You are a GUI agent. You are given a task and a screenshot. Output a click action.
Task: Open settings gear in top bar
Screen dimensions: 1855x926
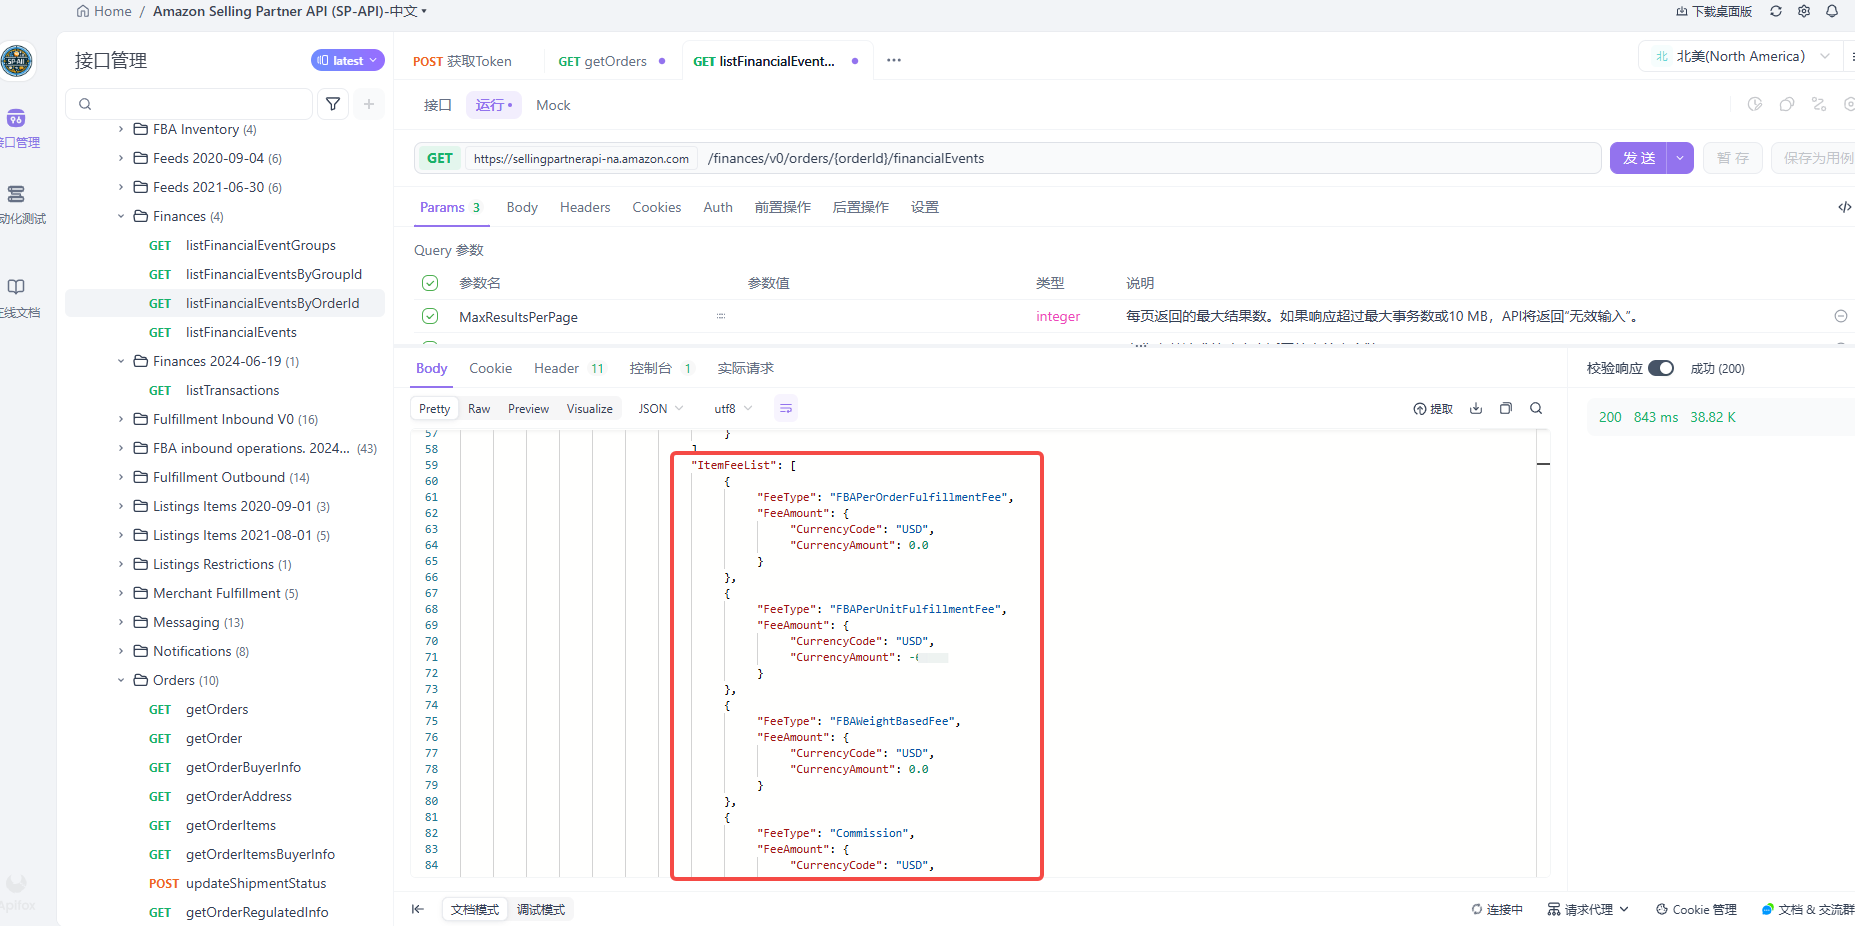tap(1804, 11)
